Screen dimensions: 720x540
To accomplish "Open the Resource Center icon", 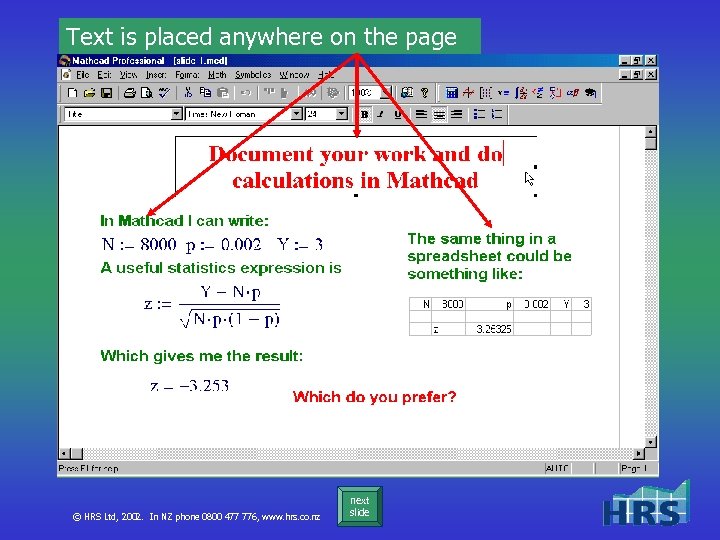I will (407, 93).
